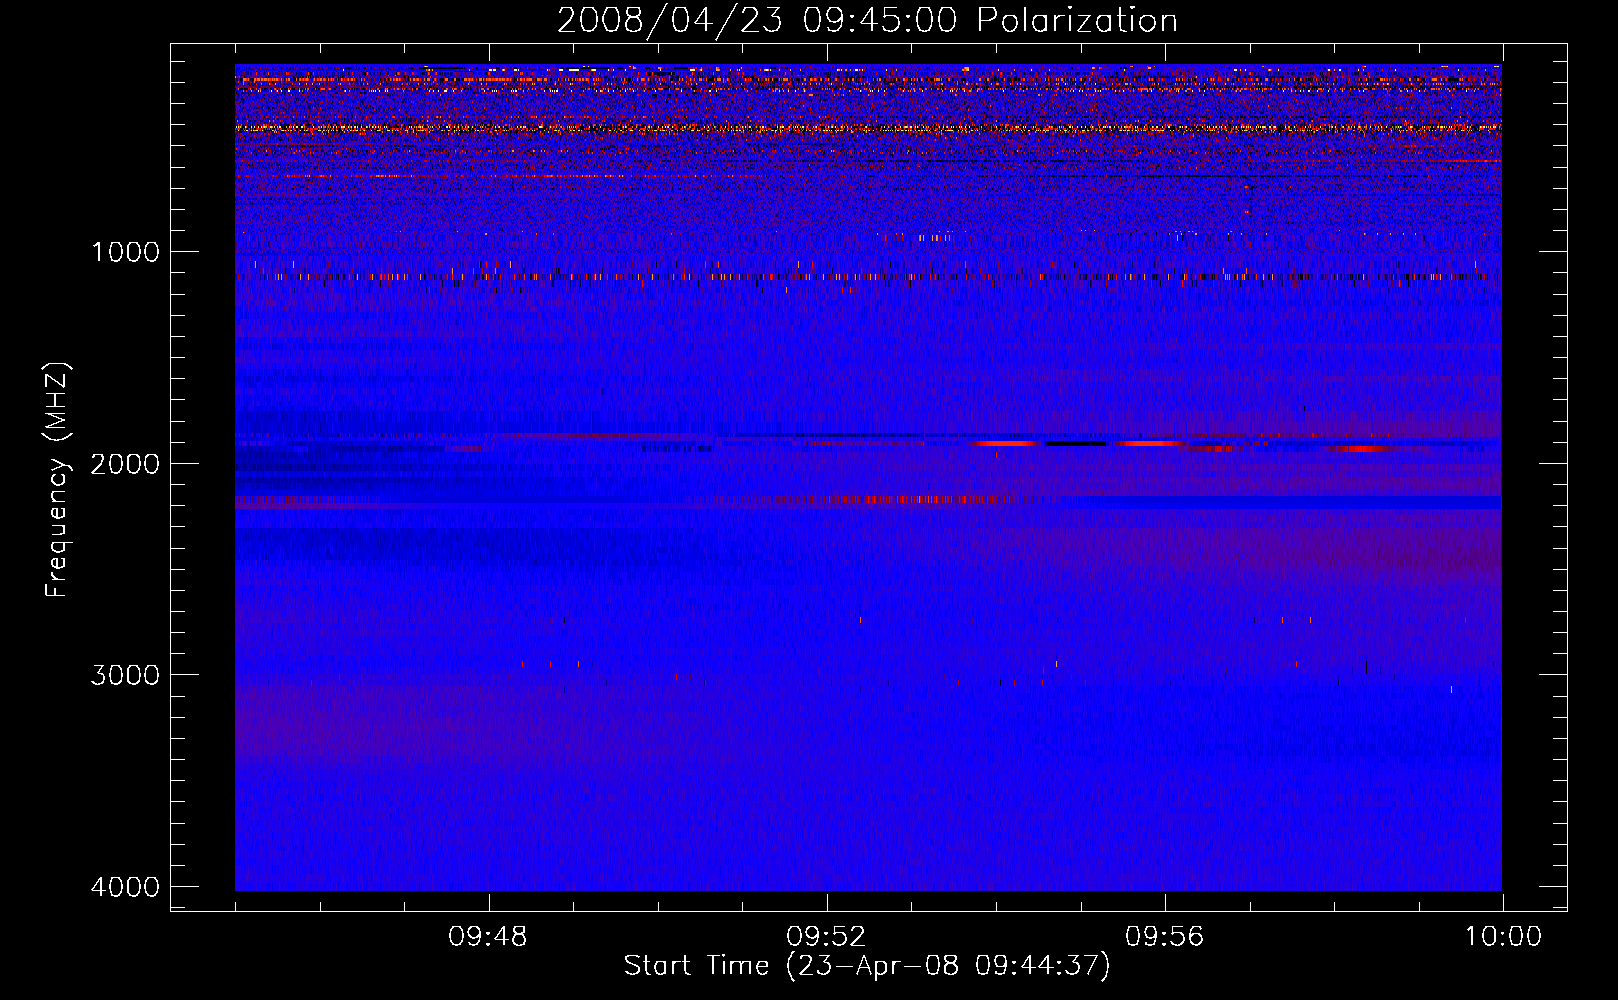Click the 09:56 time tick label
Image resolution: width=1618 pixels, height=1000 pixels.
1165,937
